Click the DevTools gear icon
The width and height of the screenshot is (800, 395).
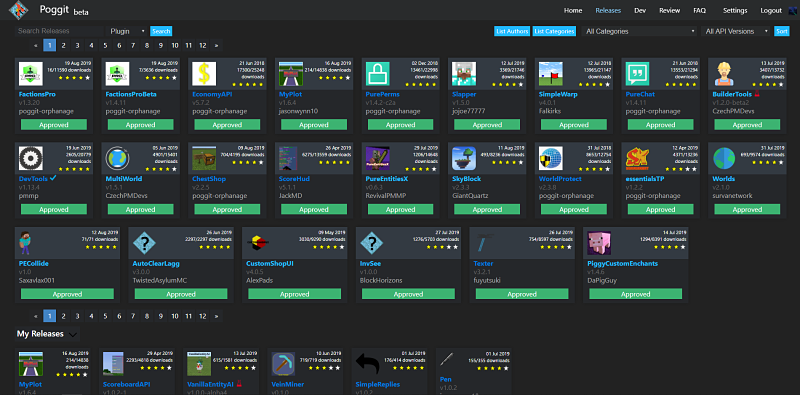(x=31, y=158)
